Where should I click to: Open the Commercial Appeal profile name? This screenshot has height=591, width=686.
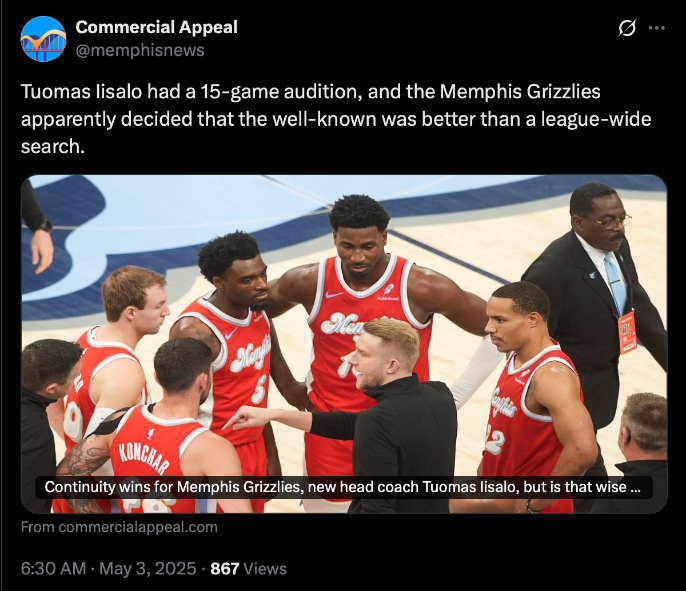(x=157, y=27)
